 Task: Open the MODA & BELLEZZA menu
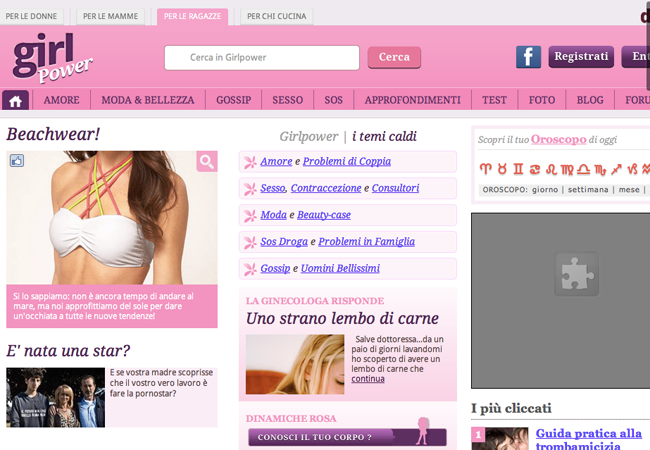tap(148, 100)
